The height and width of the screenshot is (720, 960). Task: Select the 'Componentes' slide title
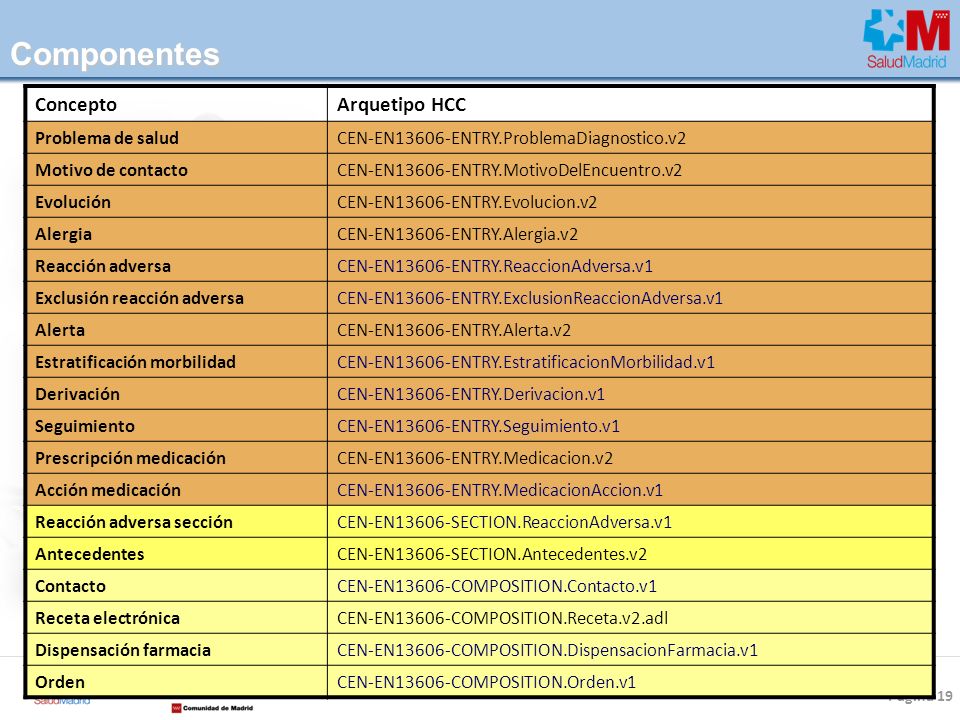115,54
